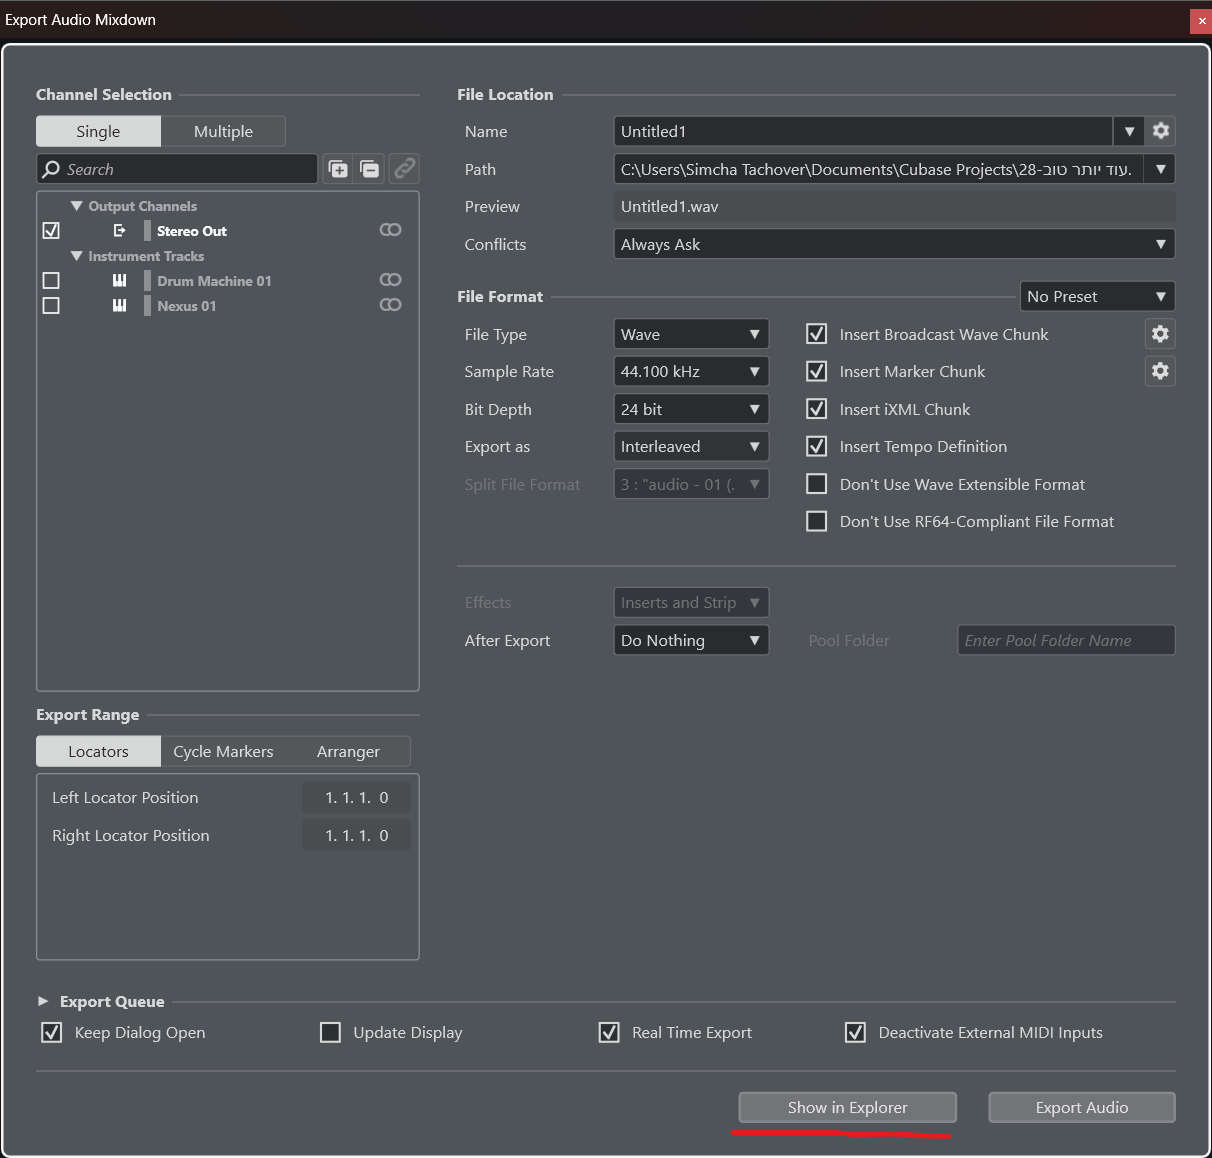
Task: Click the link icon on Drum Machine 01 row
Action: point(390,280)
